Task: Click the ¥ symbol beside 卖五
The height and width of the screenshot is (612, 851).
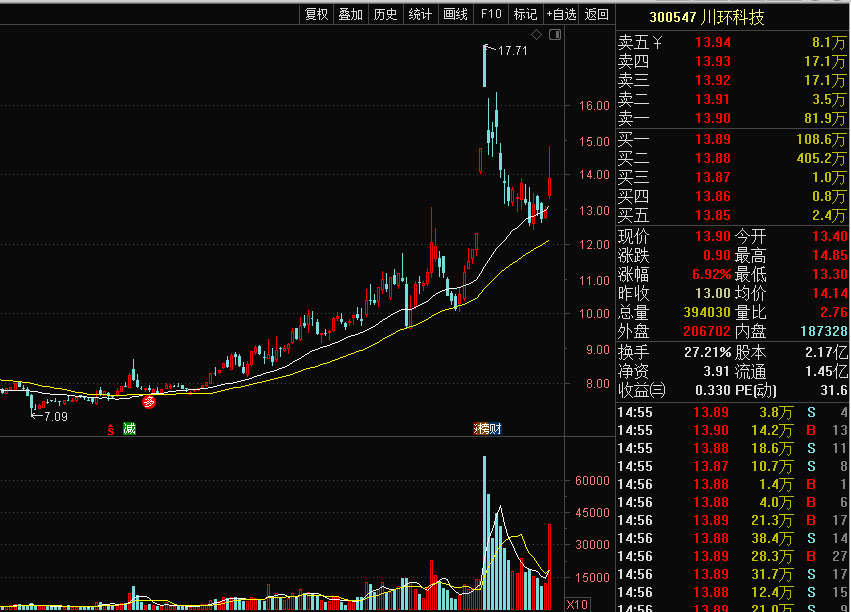Action: [x=657, y=42]
